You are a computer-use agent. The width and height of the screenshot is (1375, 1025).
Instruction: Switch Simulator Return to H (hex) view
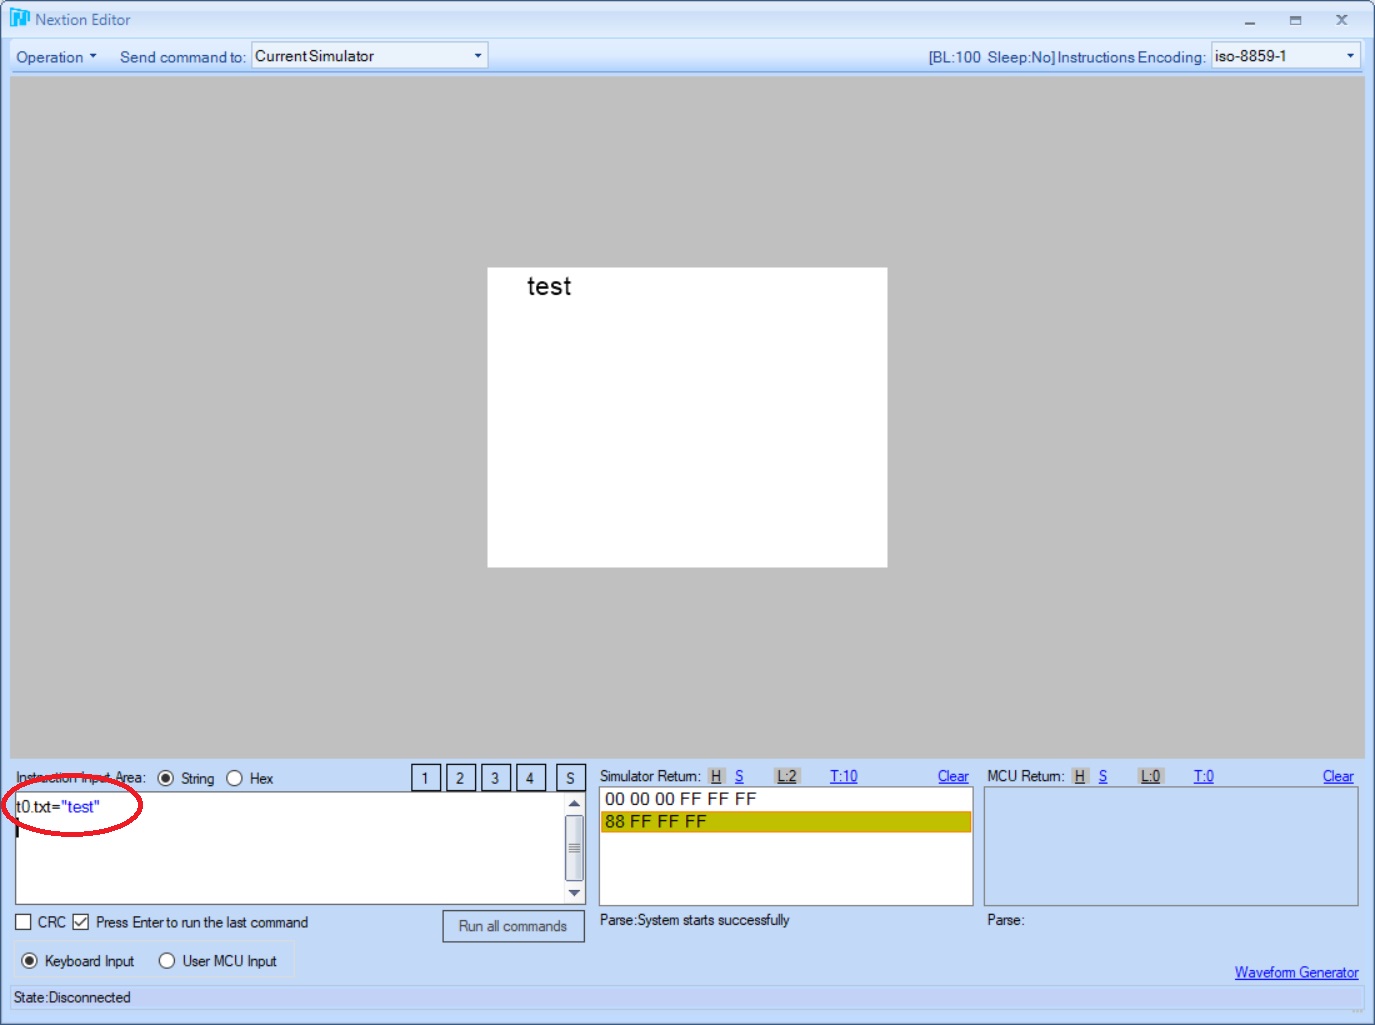click(716, 777)
